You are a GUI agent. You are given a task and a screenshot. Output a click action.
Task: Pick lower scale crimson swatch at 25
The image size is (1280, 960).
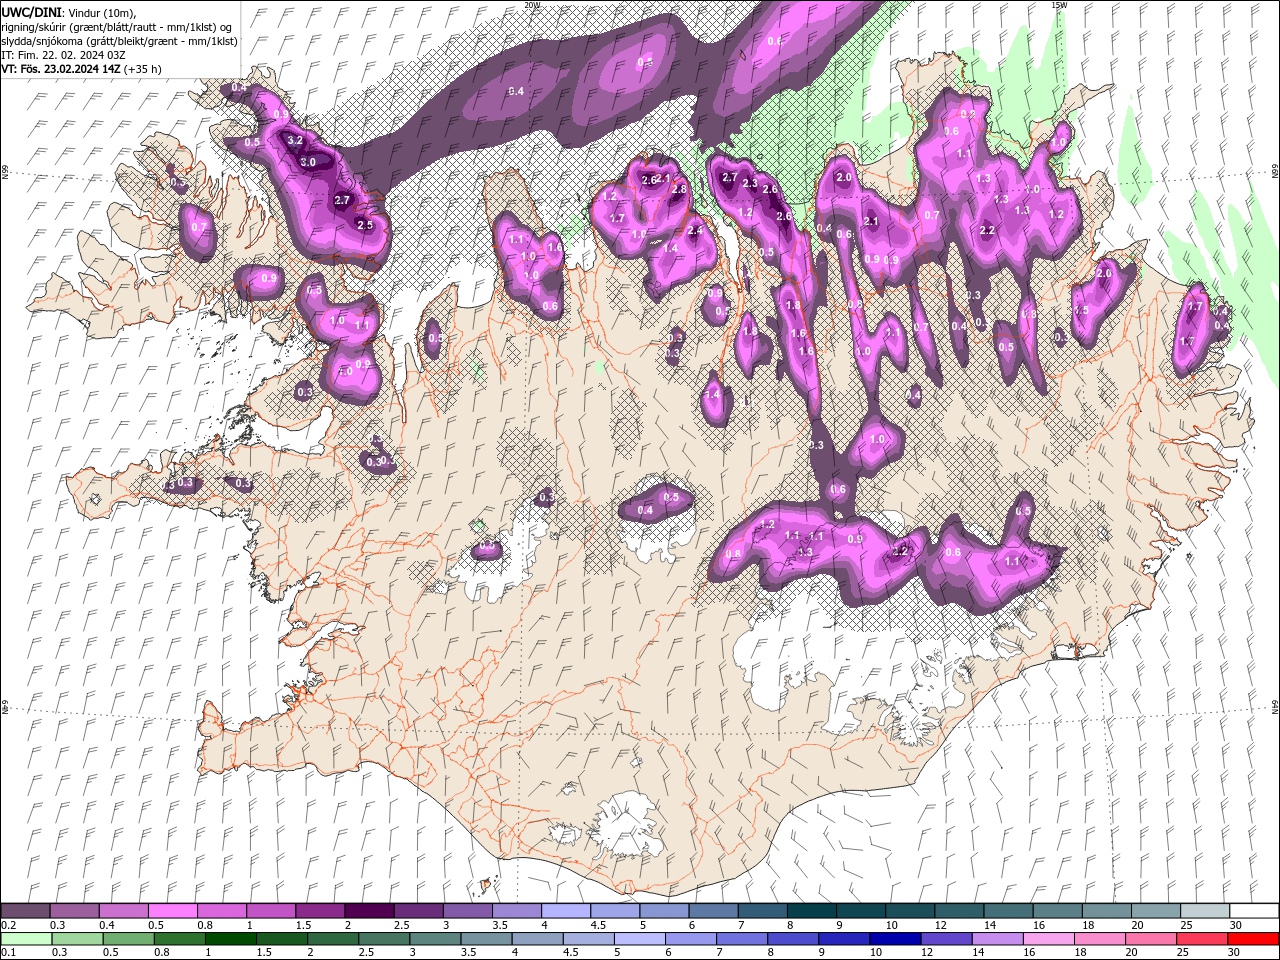1202,939
